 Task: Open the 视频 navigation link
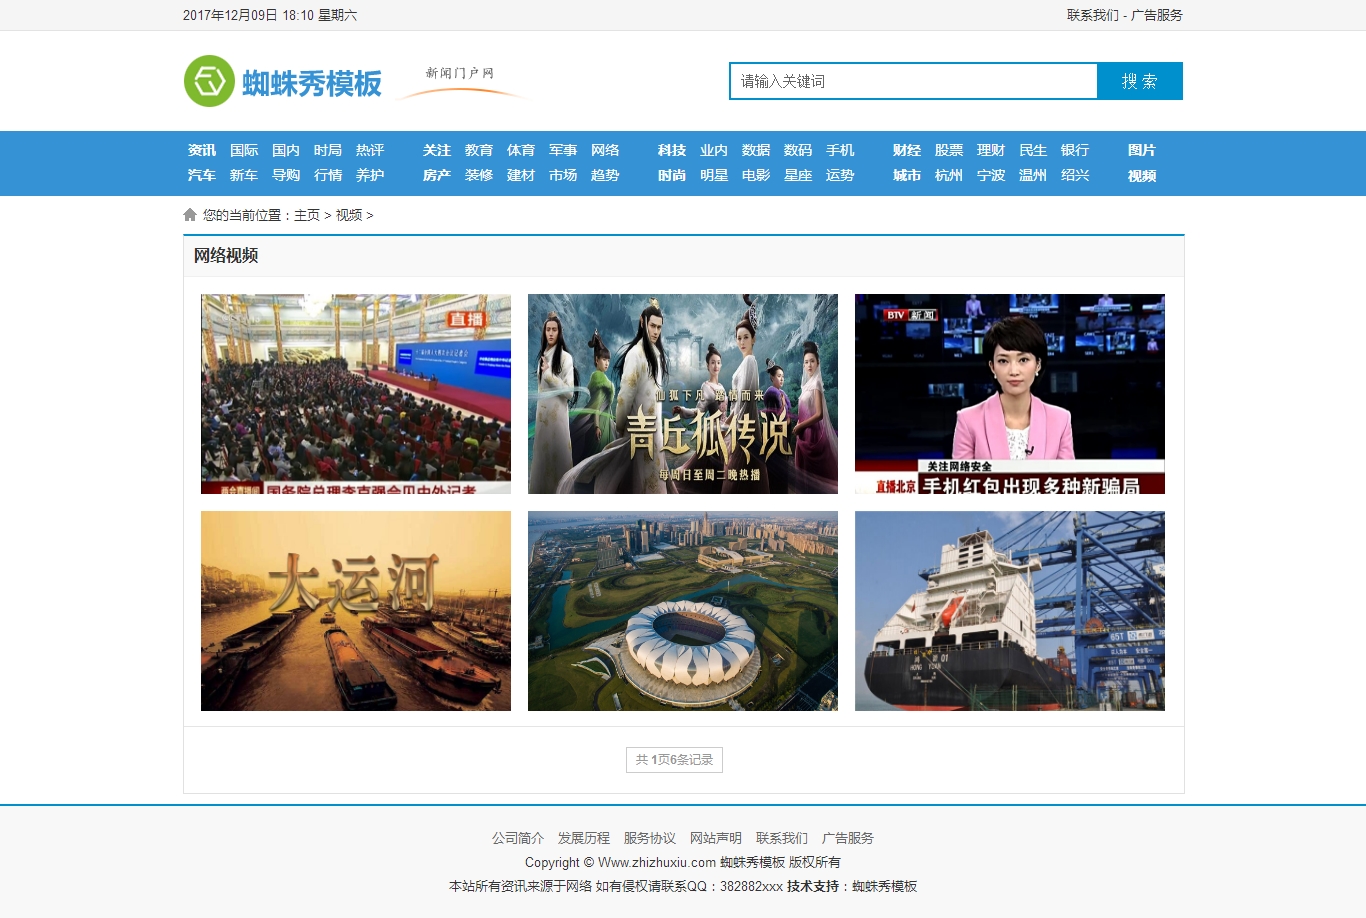point(1141,176)
